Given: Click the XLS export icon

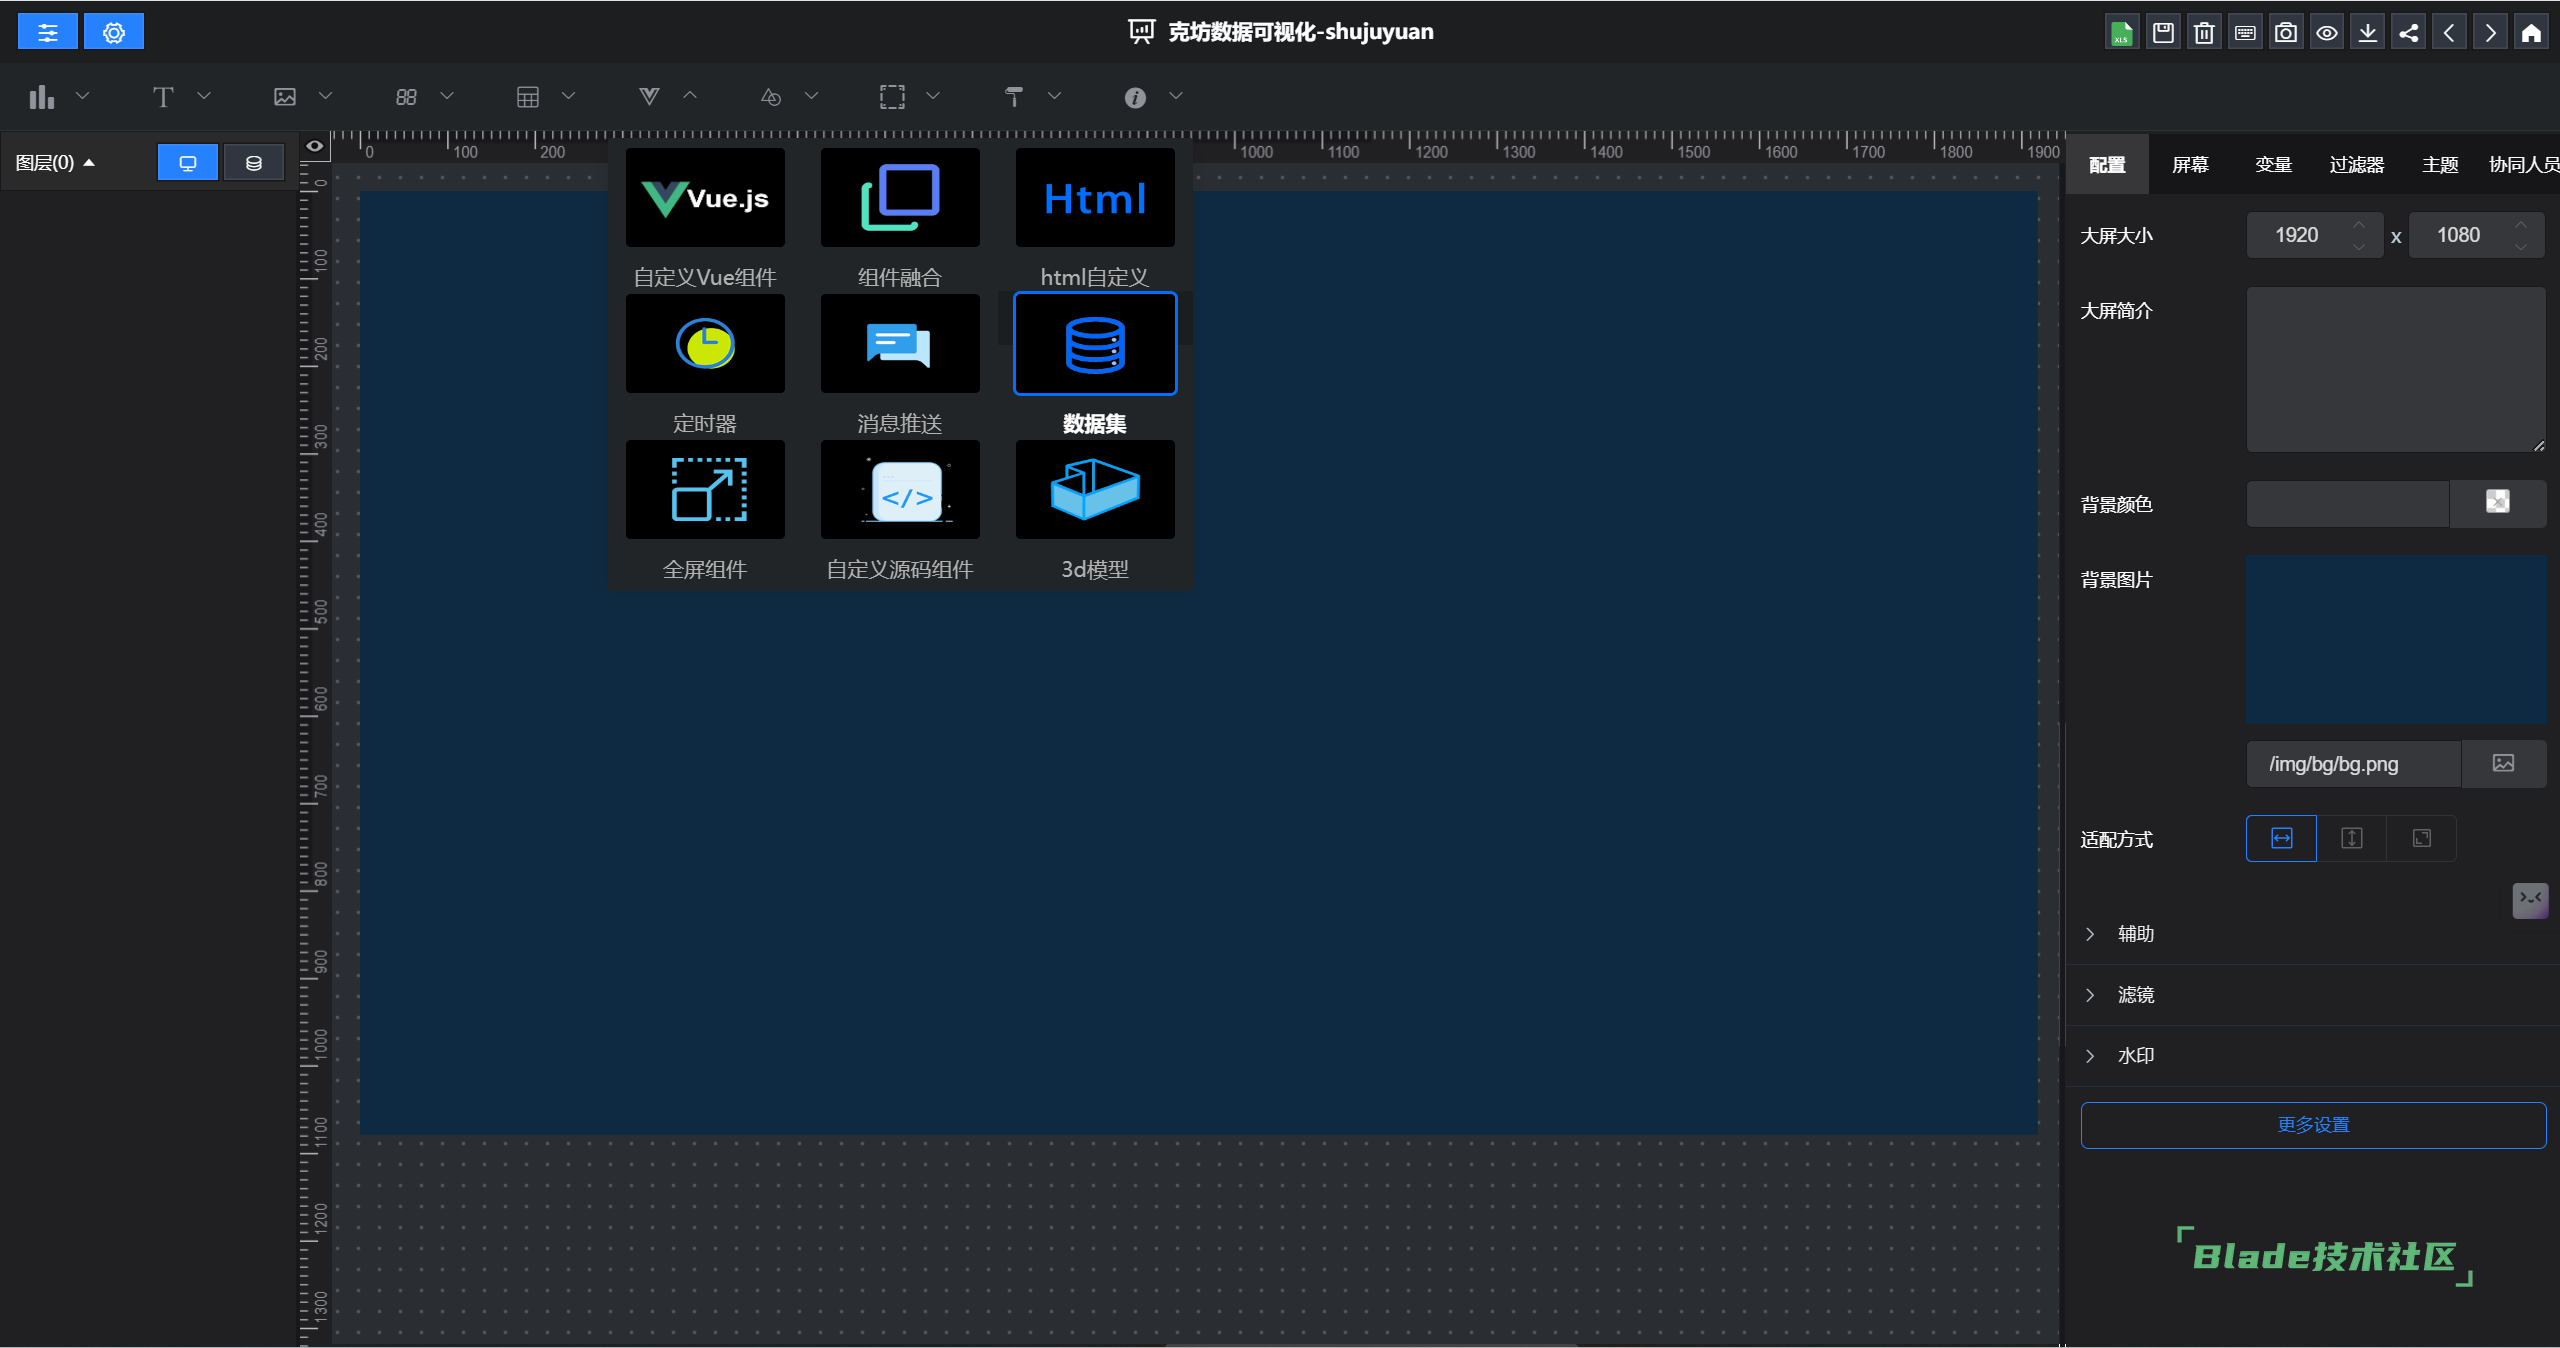Looking at the screenshot, I should pyautogui.click(x=2121, y=32).
